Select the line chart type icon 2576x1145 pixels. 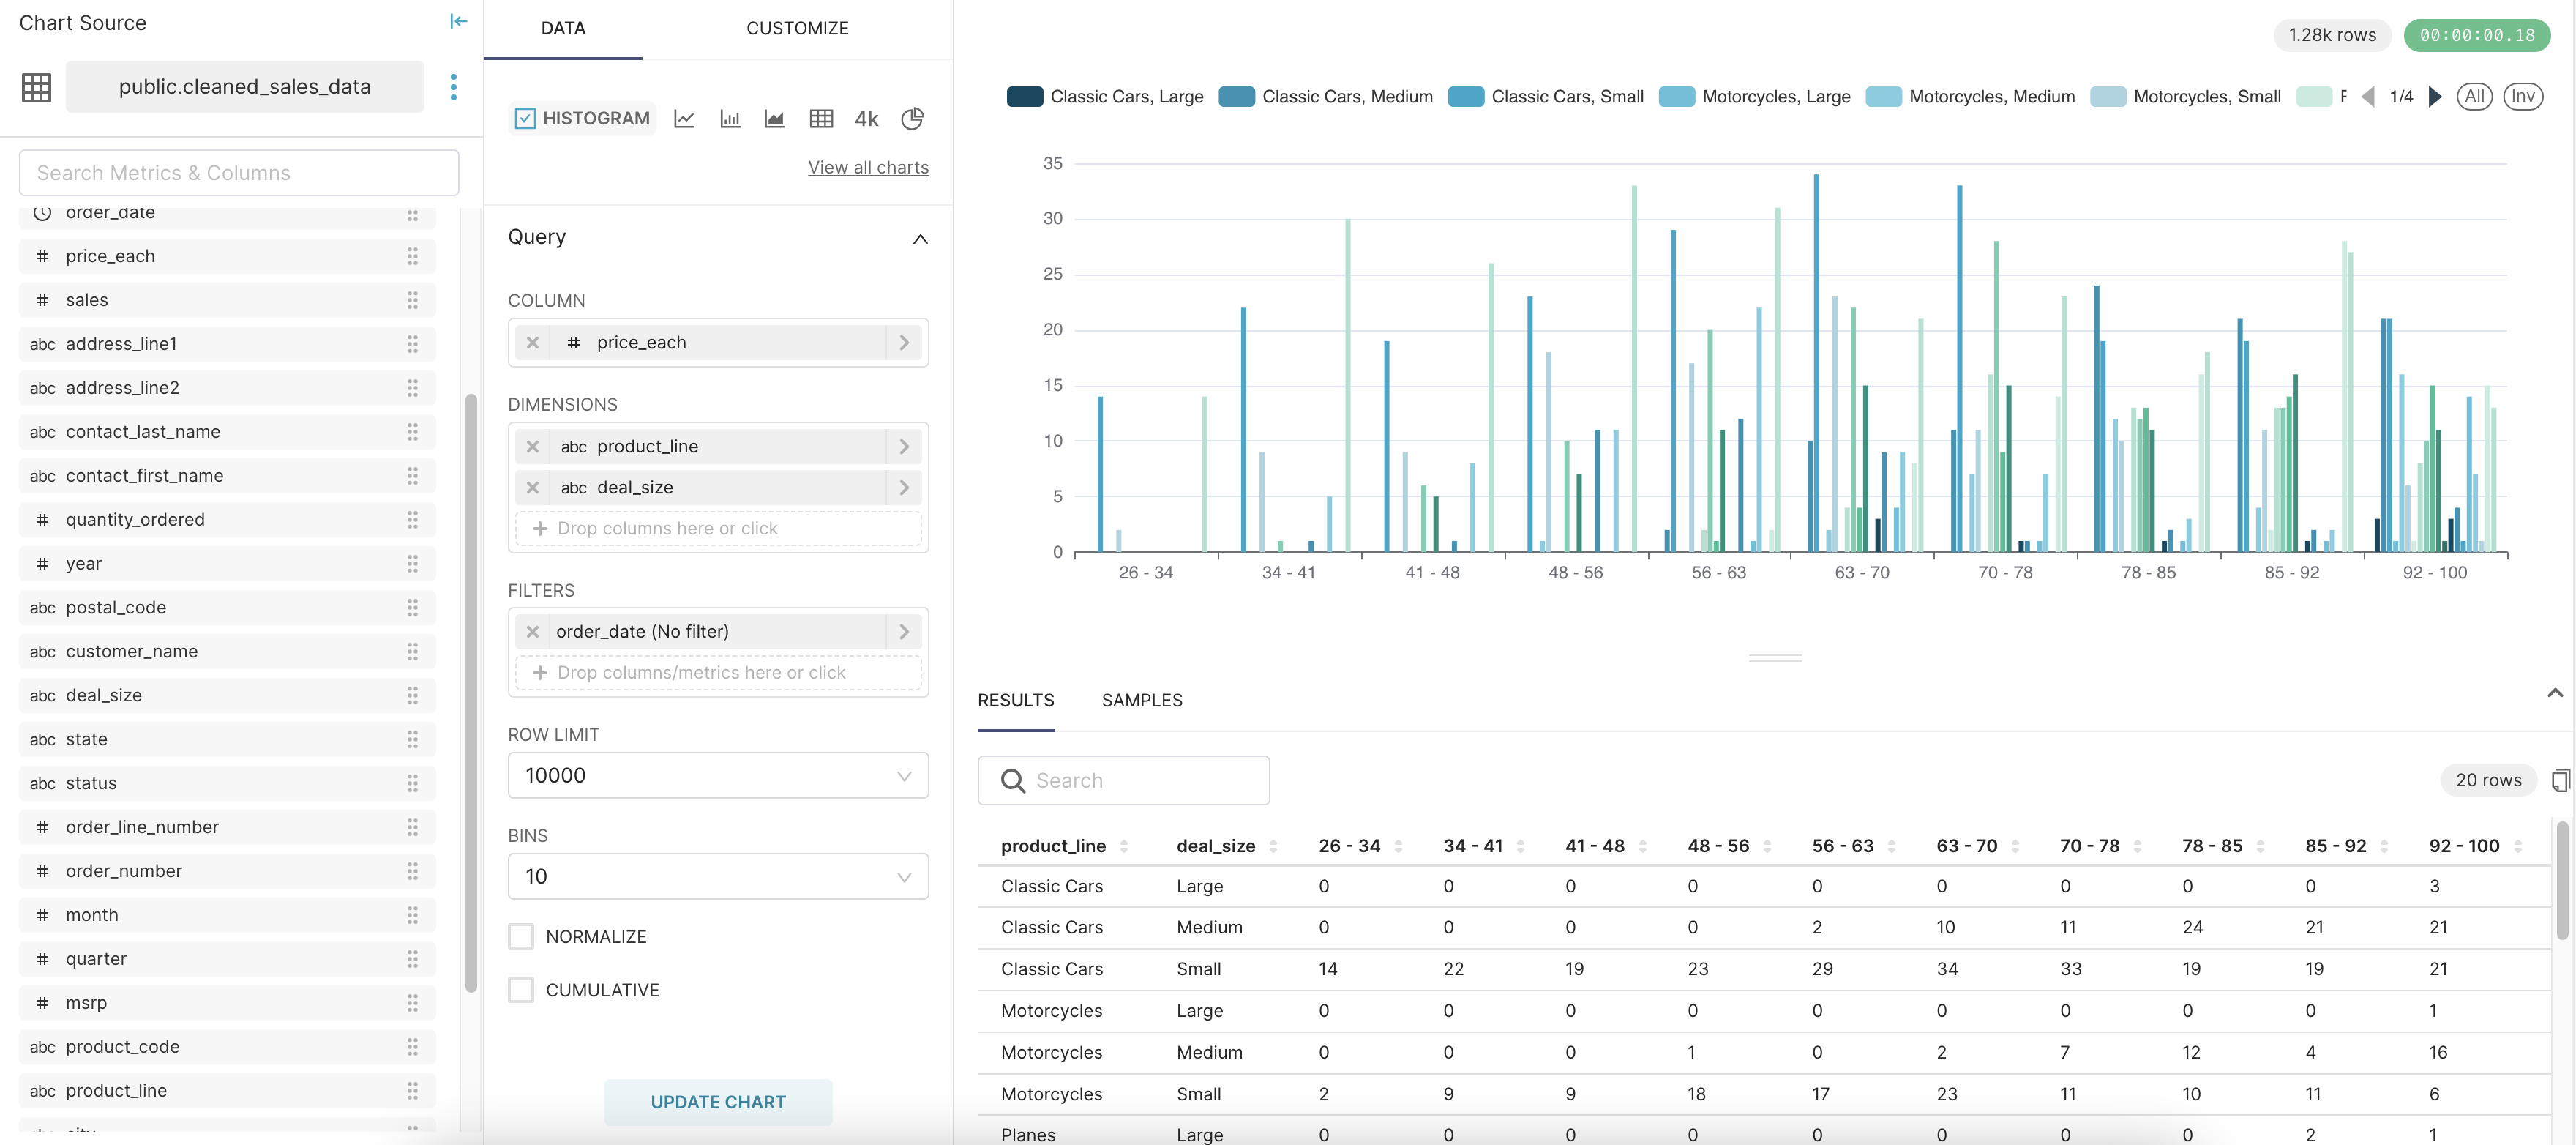(x=684, y=119)
